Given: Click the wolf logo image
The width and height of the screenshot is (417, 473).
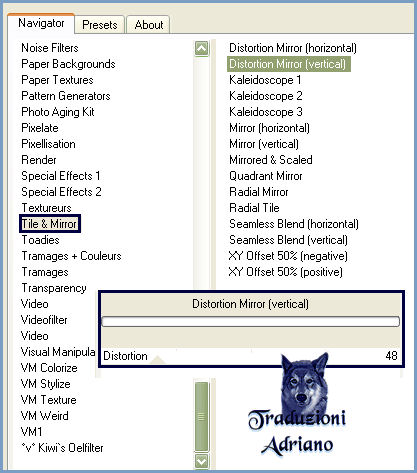Looking at the screenshot, I should click(x=304, y=383).
